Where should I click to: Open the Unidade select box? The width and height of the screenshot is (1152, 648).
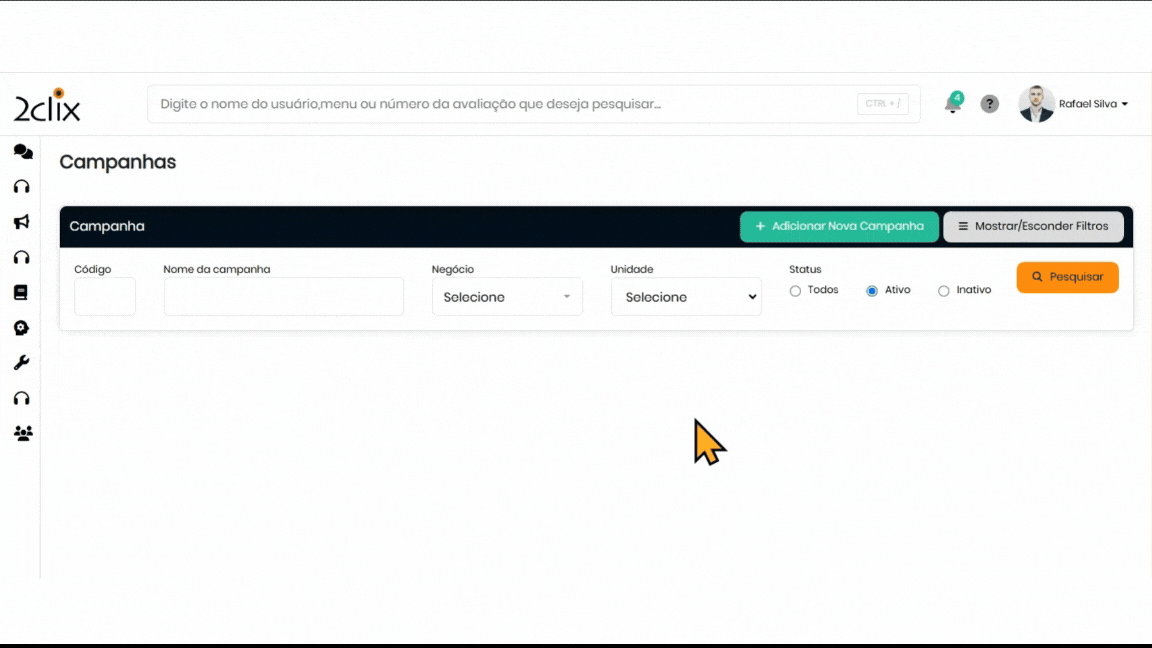pos(686,297)
